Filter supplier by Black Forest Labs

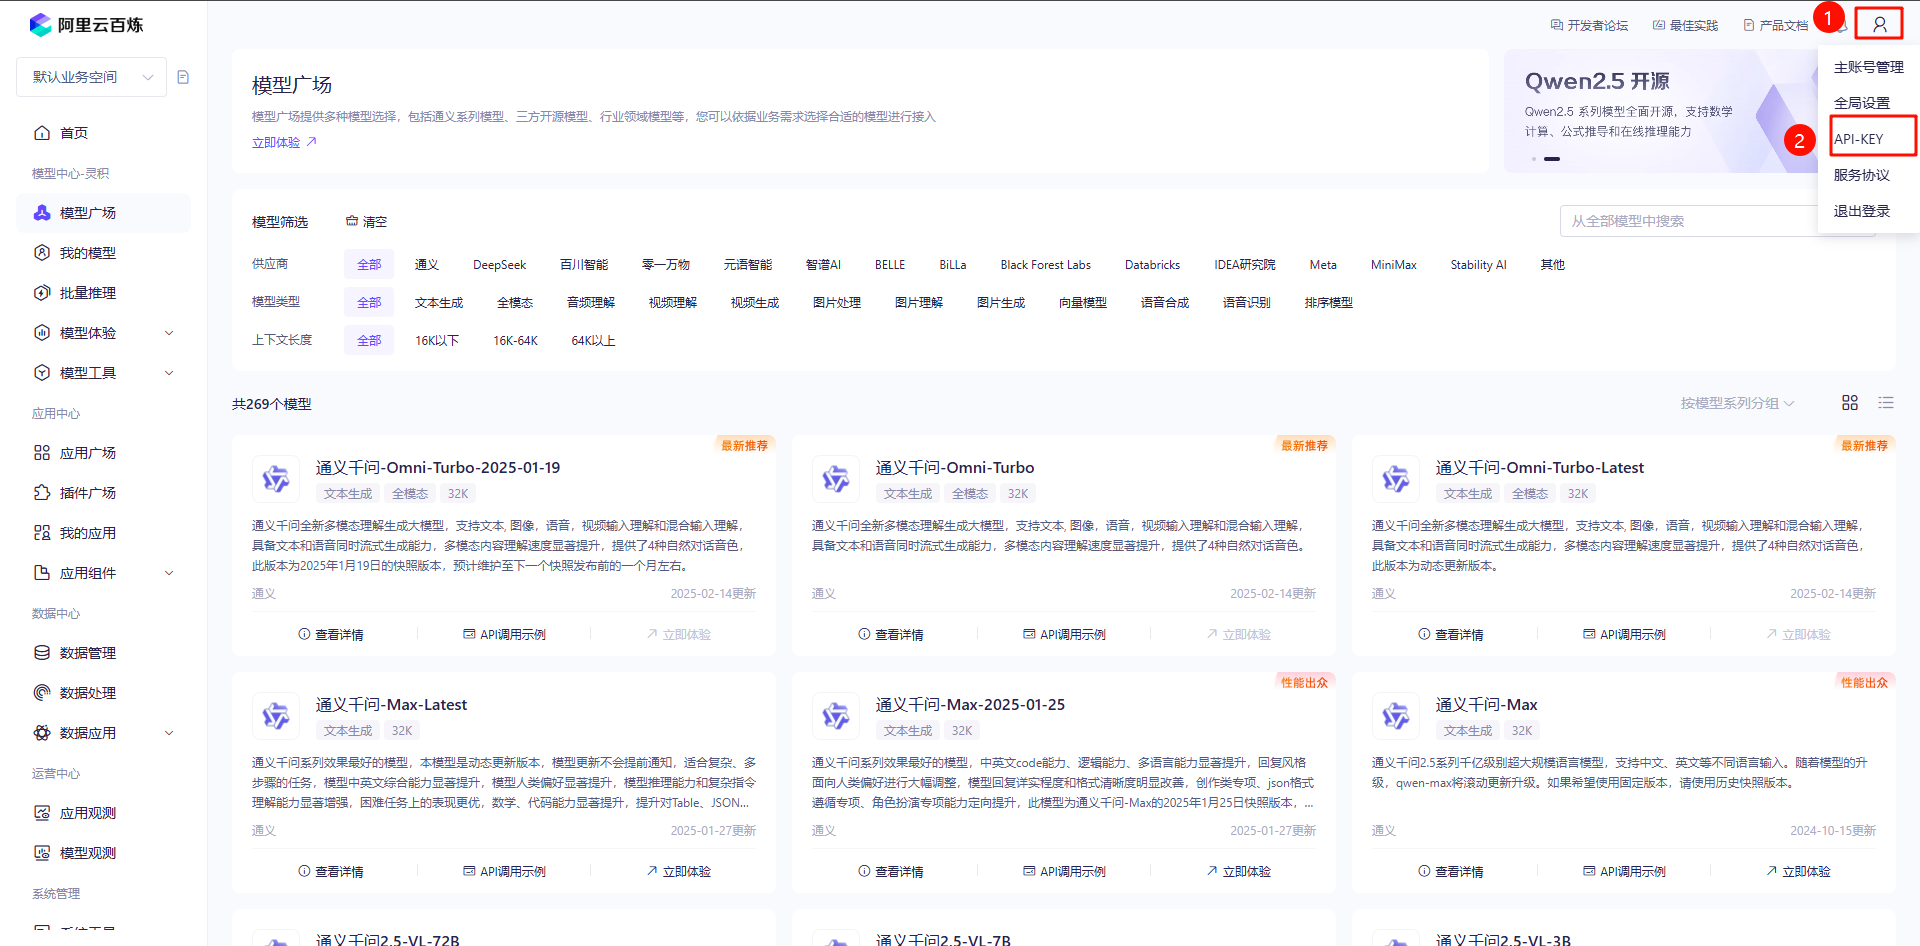(1045, 265)
